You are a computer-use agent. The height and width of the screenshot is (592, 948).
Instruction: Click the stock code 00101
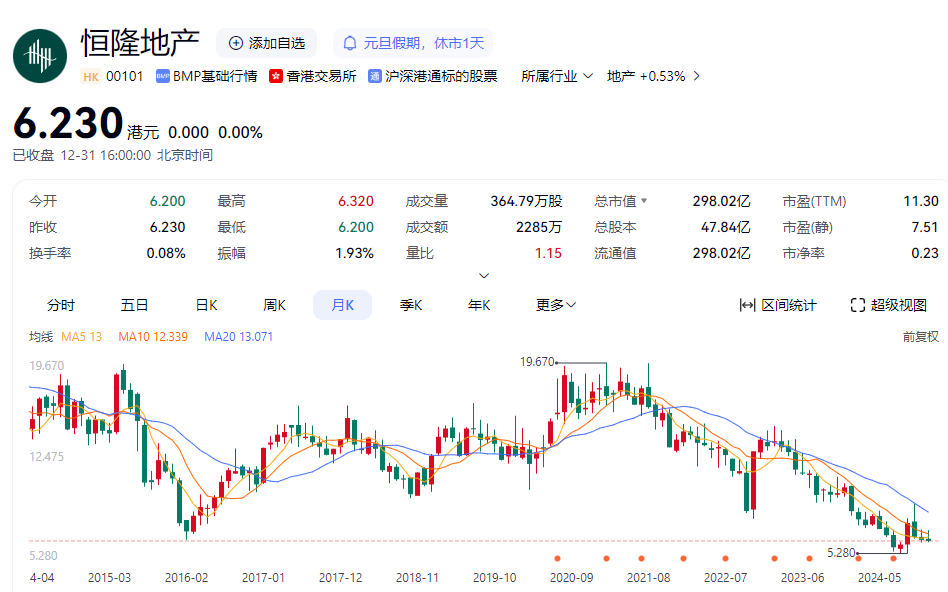[x=125, y=76]
